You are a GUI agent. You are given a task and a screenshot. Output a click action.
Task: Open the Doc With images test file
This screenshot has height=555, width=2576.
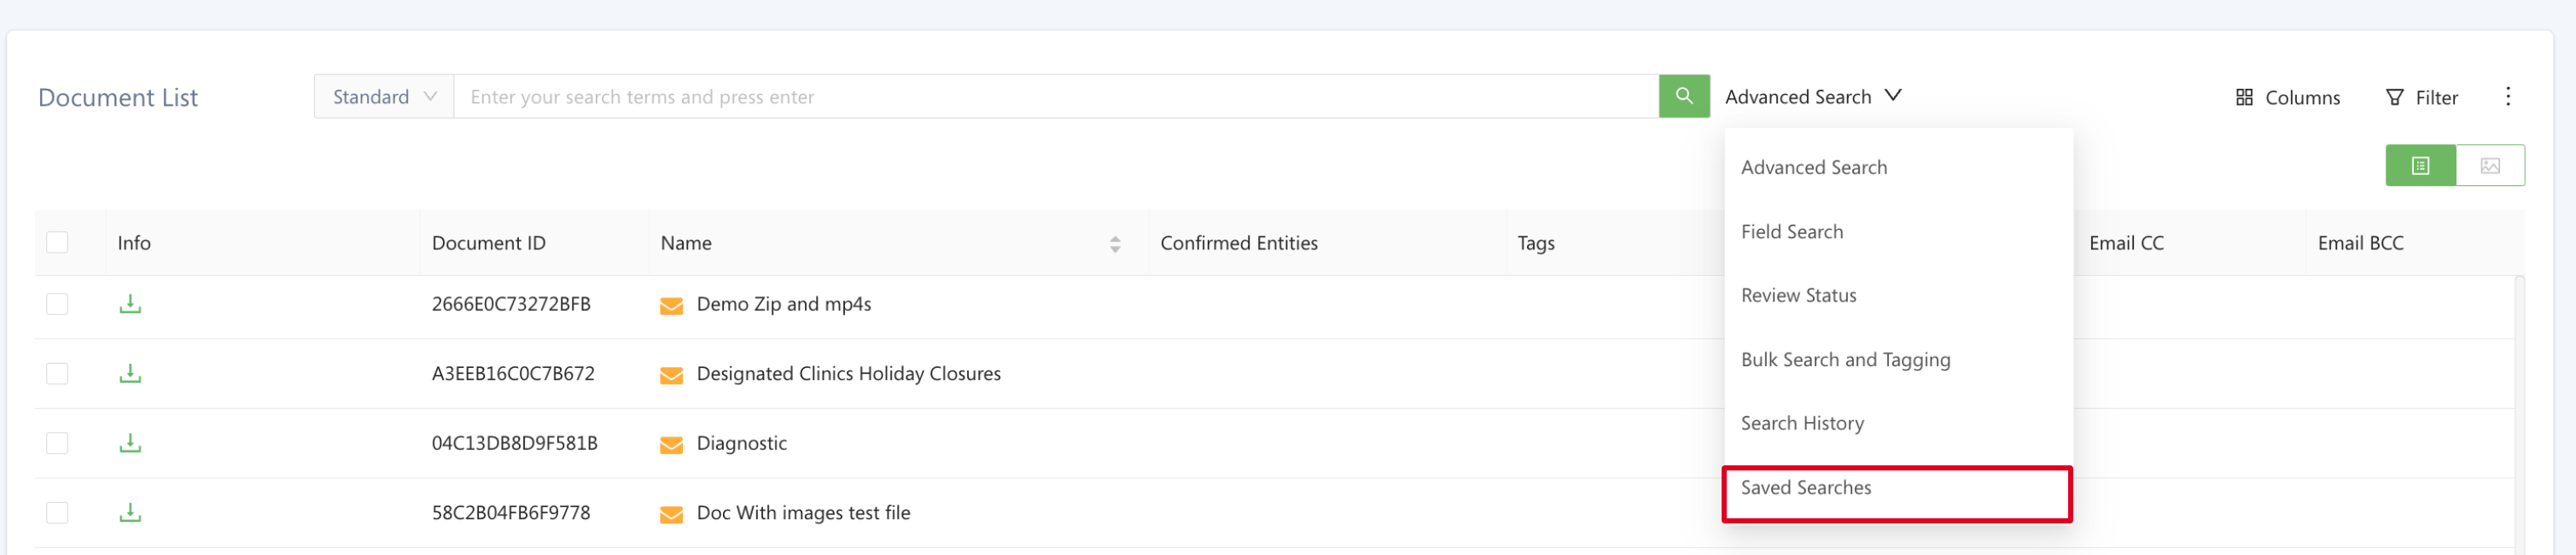pos(803,513)
